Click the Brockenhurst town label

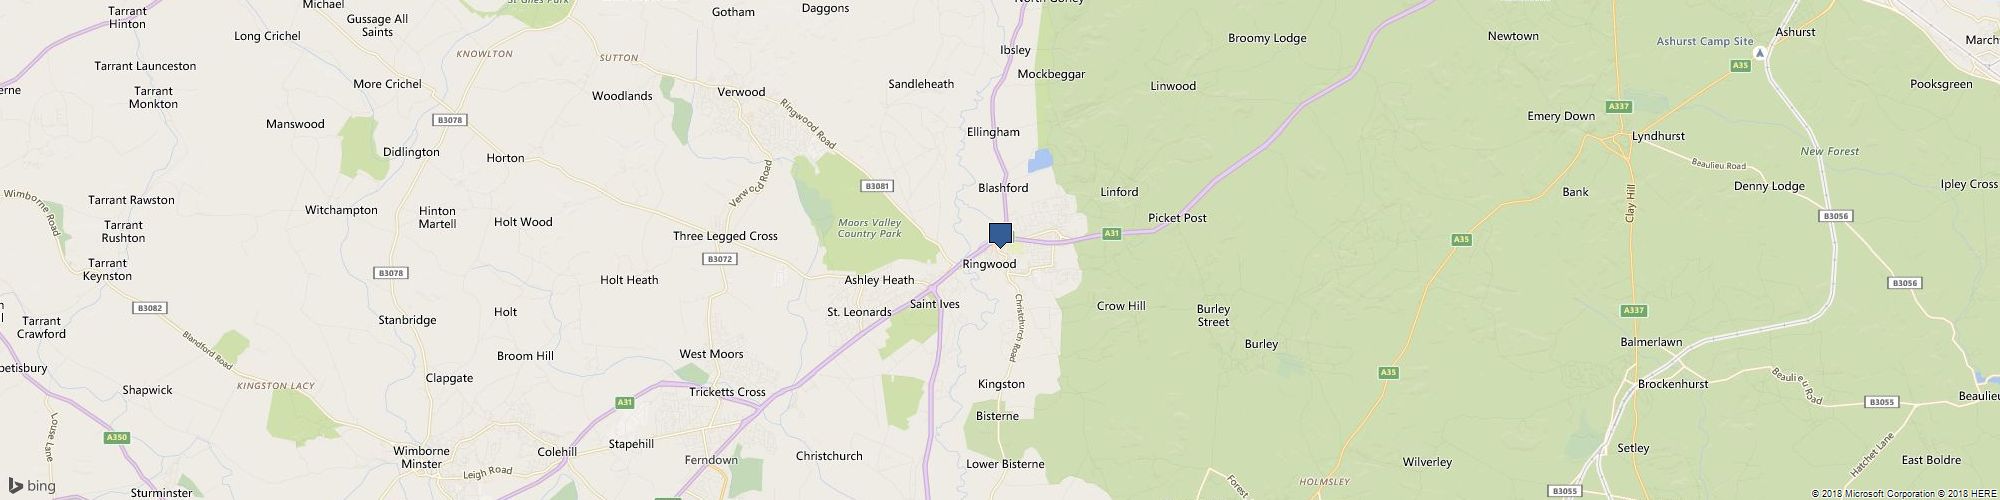[x=1673, y=384]
